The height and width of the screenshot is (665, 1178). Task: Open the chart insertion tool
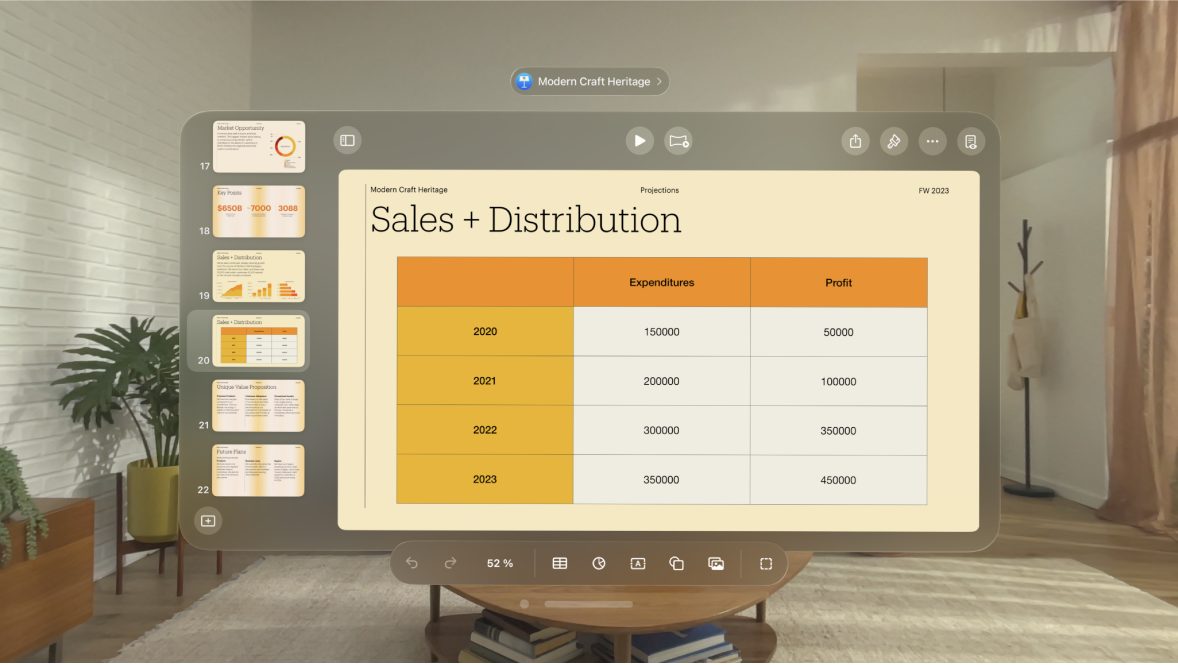click(x=599, y=563)
